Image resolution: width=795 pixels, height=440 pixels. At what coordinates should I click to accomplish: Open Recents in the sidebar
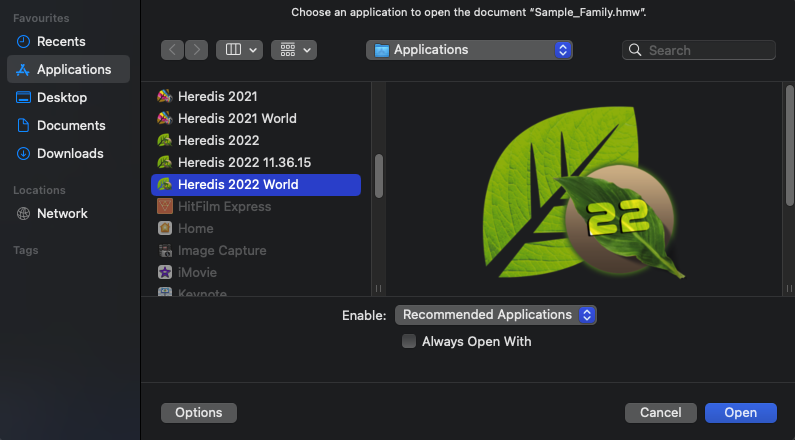(68, 42)
